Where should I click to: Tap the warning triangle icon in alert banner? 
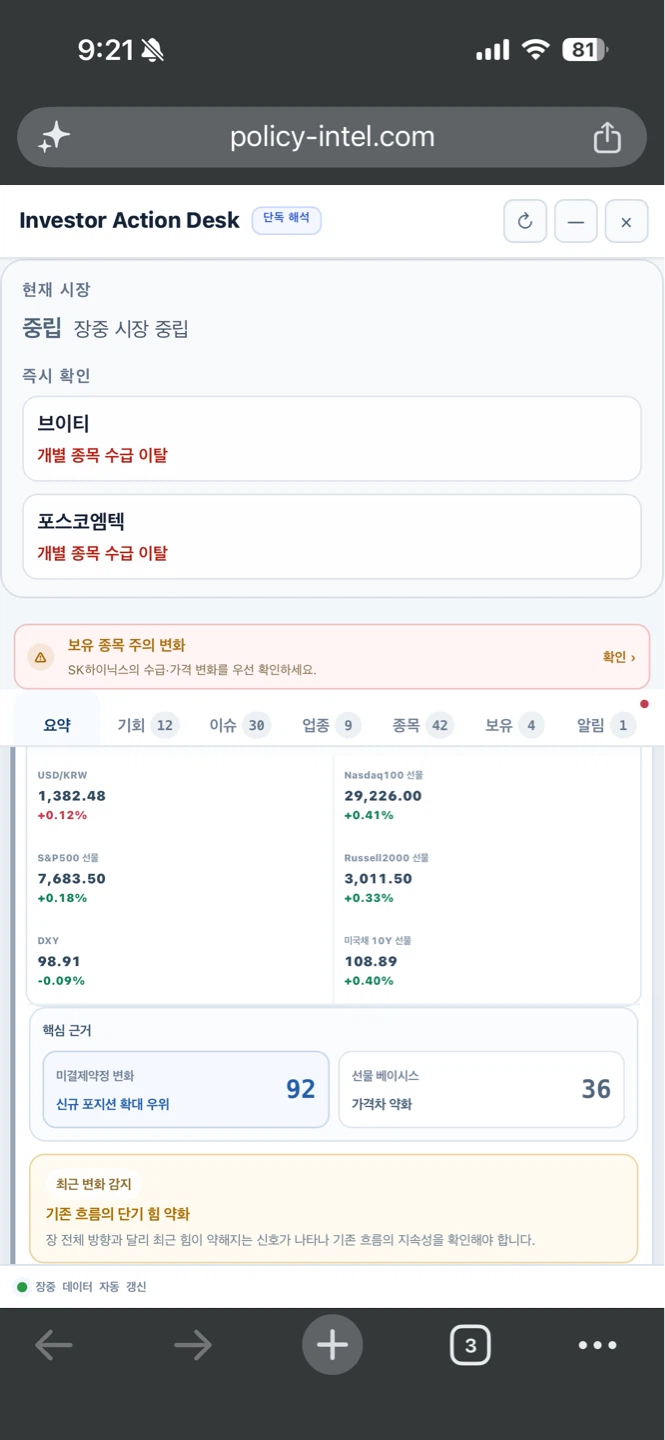tap(40, 657)
